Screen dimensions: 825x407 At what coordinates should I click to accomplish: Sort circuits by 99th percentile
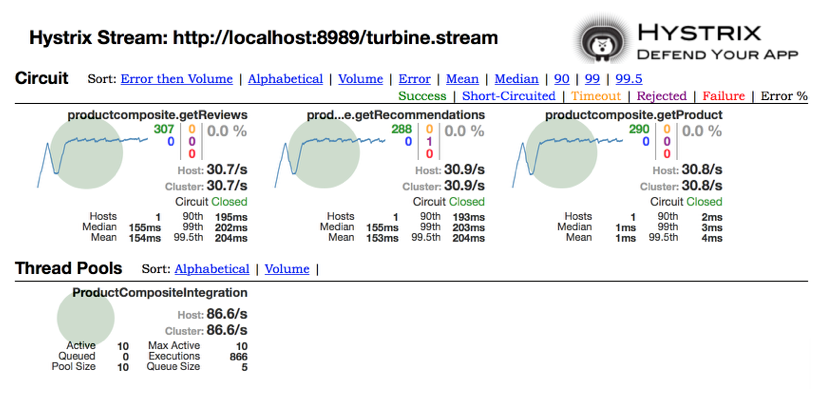pyautogui.click(x=592, y=79)
